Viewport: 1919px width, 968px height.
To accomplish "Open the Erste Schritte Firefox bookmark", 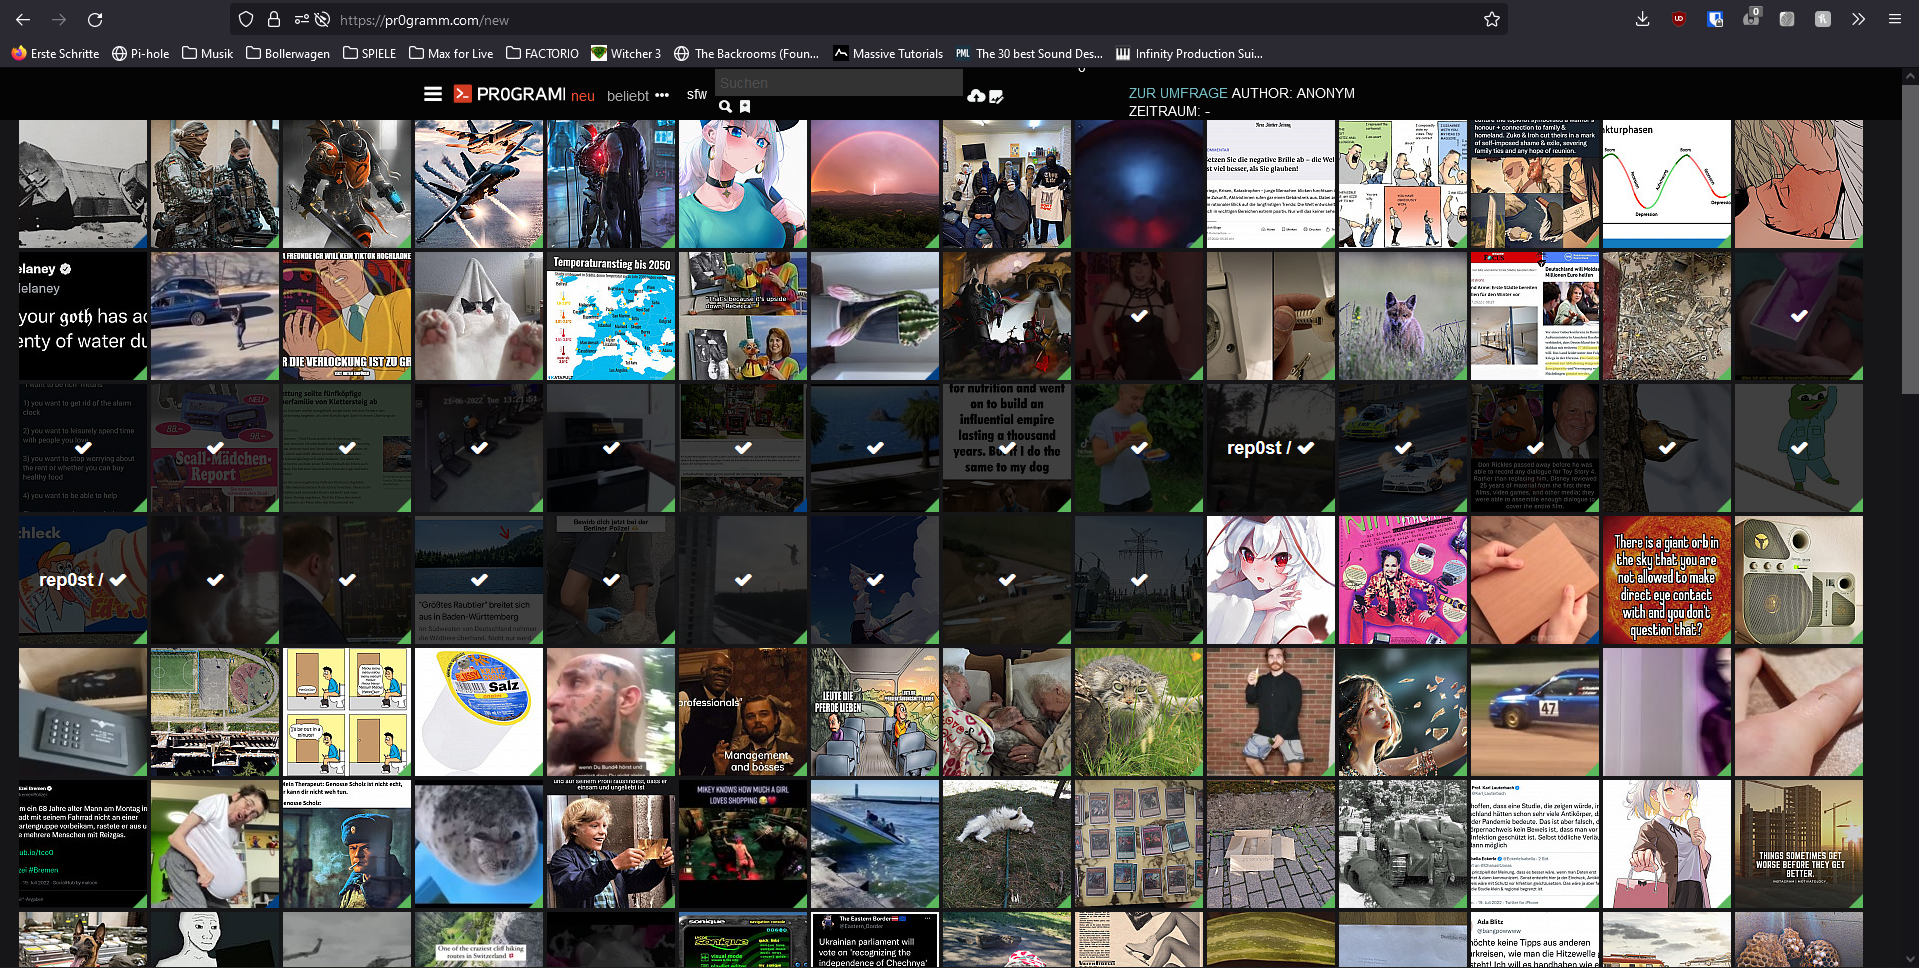I will click(x=55, y=53).
